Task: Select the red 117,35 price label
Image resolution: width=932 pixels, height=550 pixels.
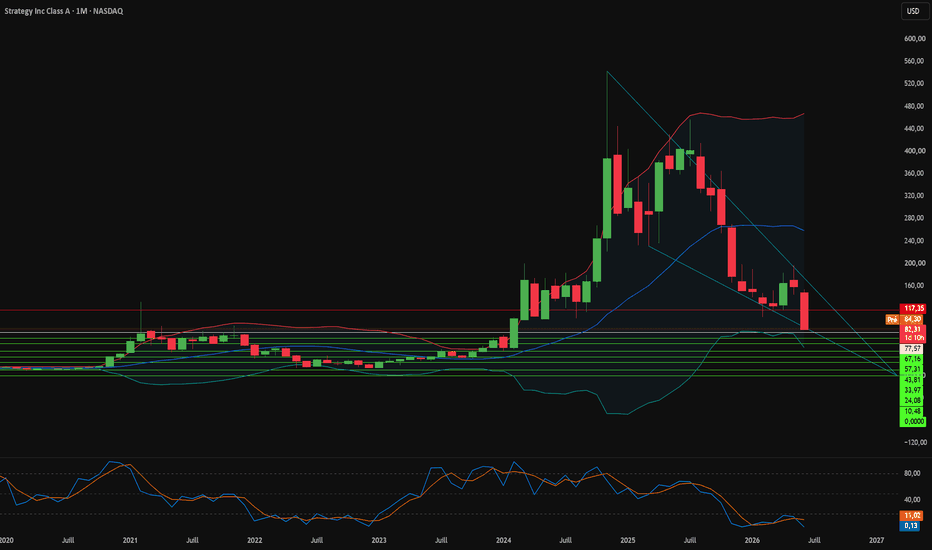Action: pyautogui.click(x=914, y=309)
